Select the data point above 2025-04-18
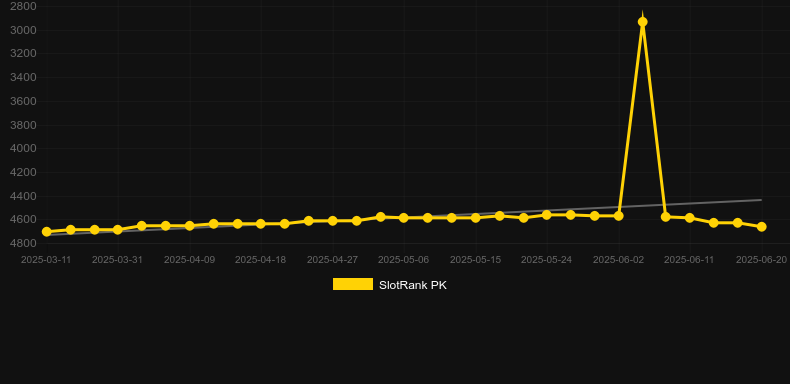Viewport: 790px width, 384px height. 260,224
